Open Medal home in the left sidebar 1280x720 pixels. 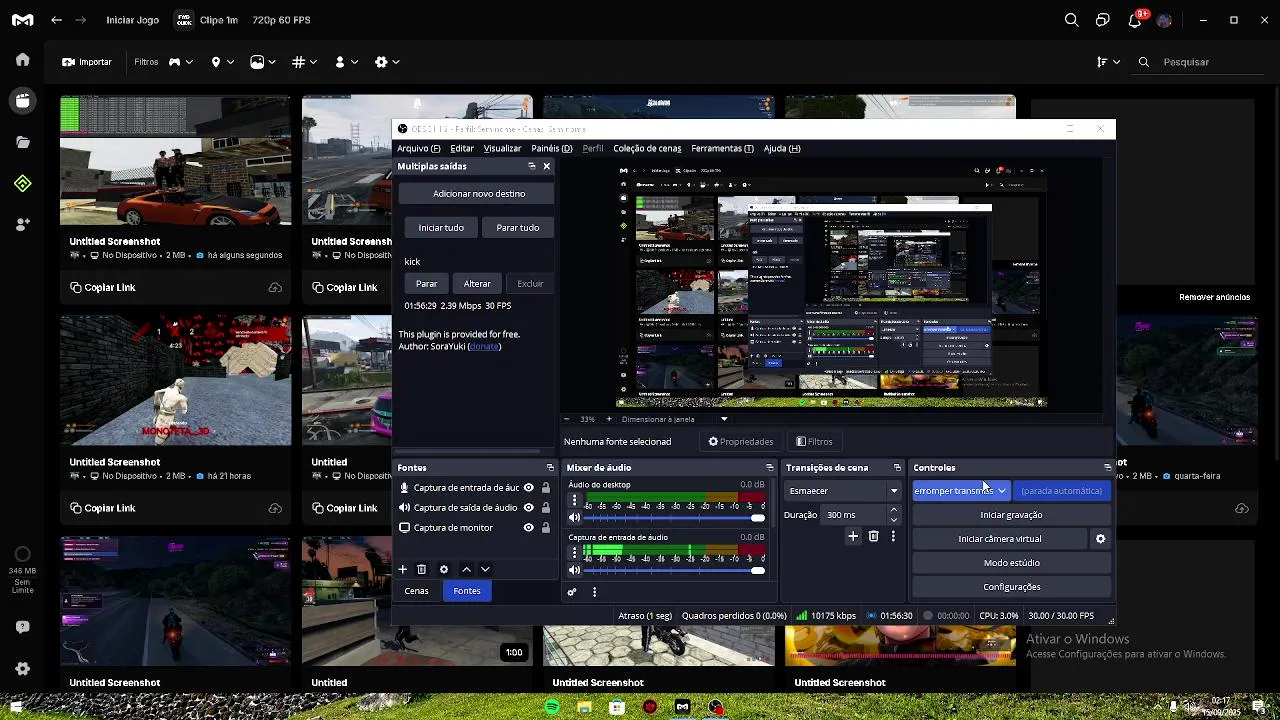(22, 59)
